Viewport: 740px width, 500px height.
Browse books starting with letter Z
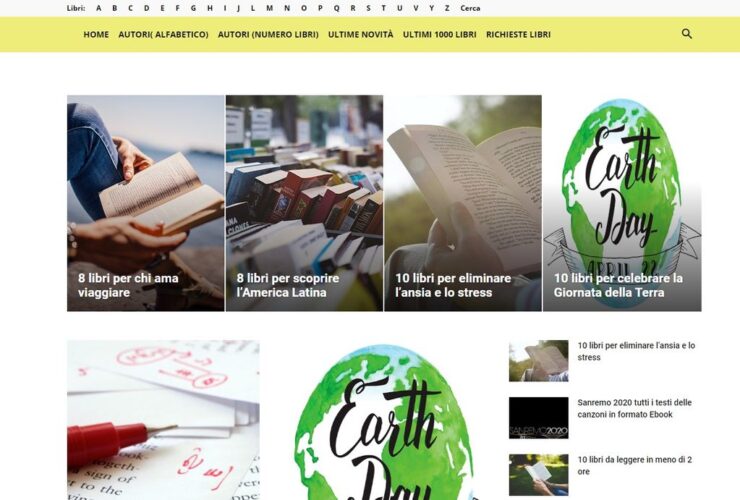pos(447,8)
